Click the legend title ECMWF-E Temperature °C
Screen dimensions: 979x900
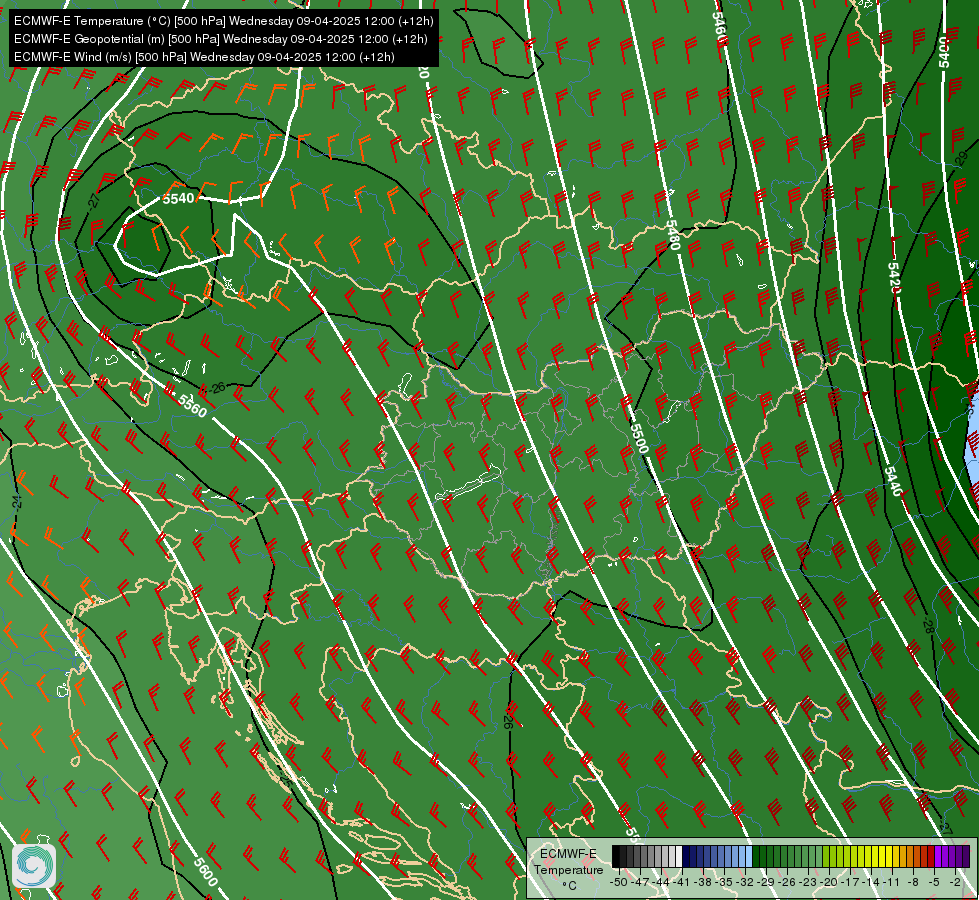point(568,869)
